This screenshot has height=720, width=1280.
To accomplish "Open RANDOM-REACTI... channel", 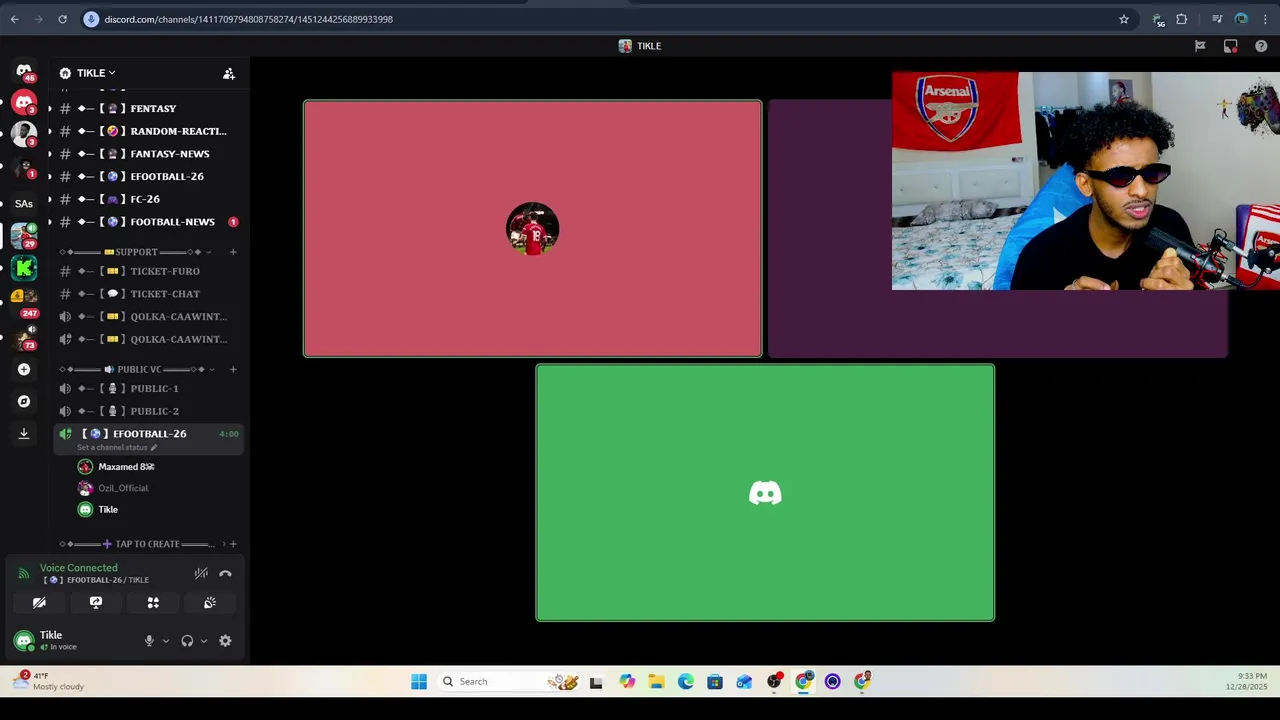I will (148, 131).
